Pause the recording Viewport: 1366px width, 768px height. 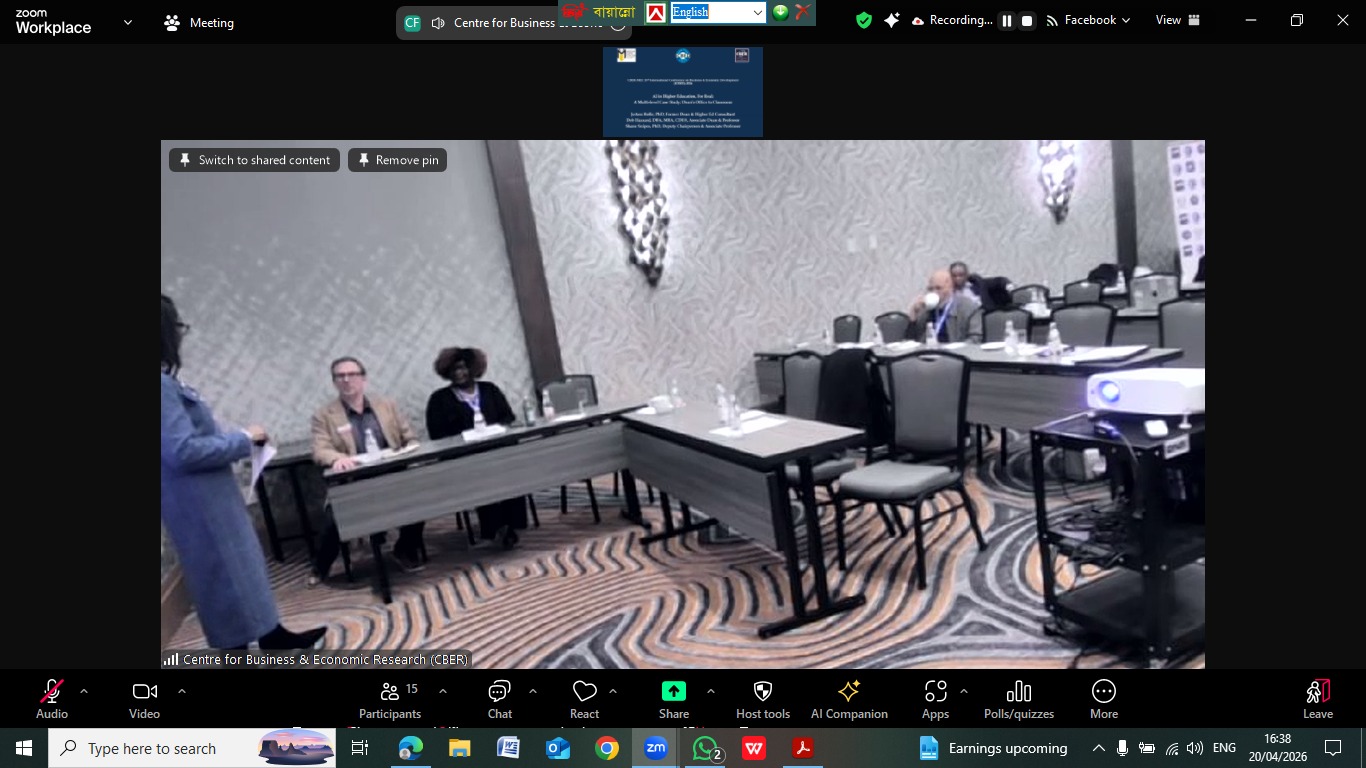(x=1007, y=21)
